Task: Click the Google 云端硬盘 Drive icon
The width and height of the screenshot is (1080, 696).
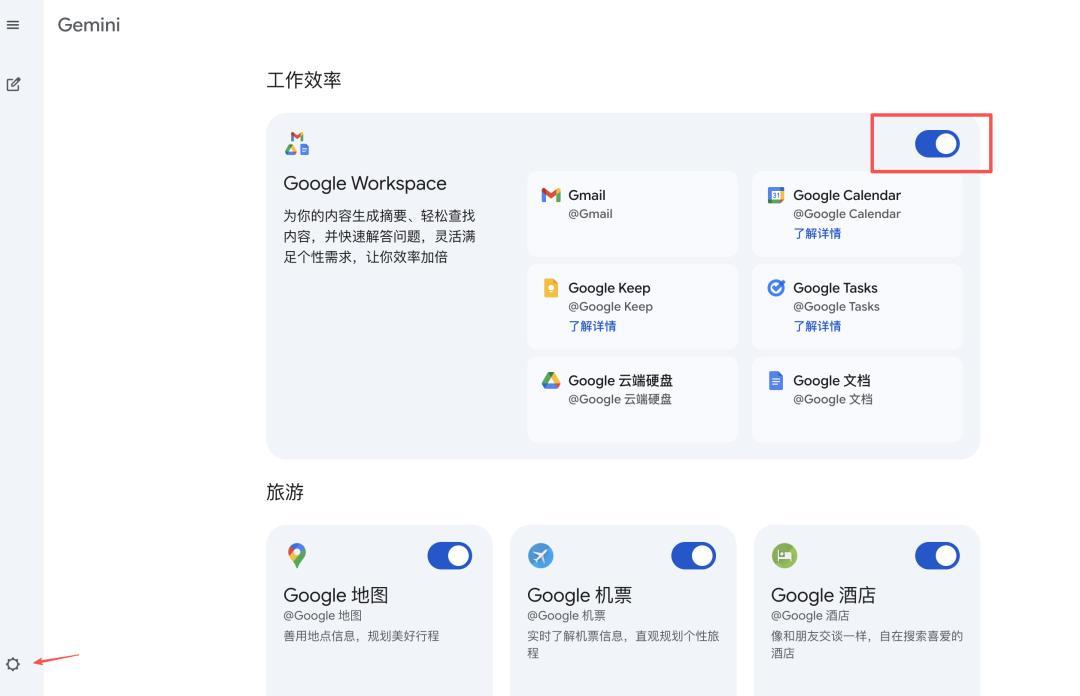Action: [x=551, y=380]
